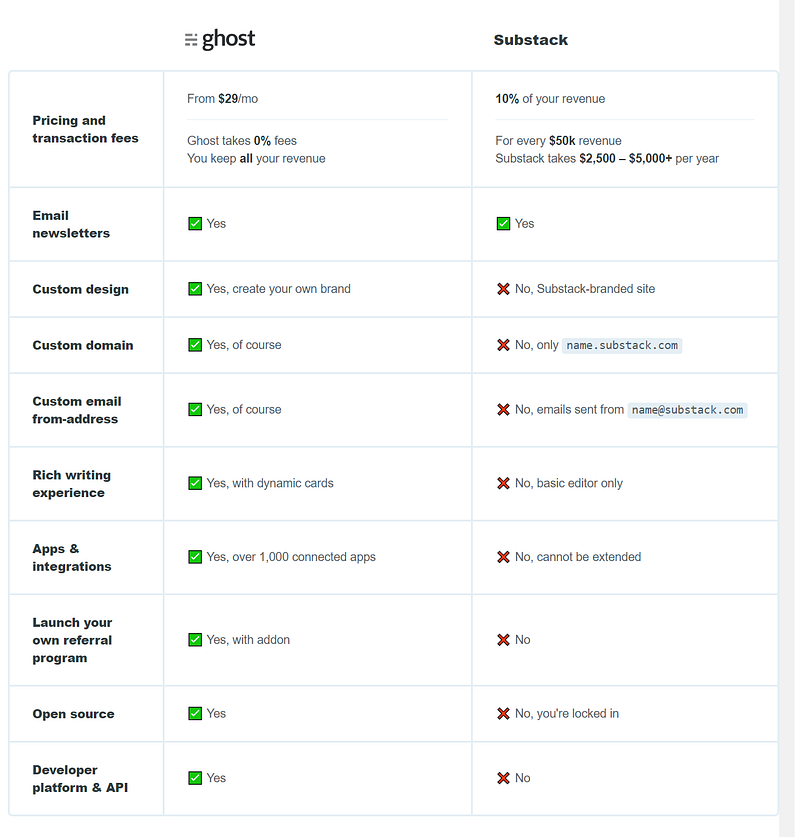The image size is (800, 837).
Task: Click green check beside 'Yes, with addon'
Action: tap(195, 639)
